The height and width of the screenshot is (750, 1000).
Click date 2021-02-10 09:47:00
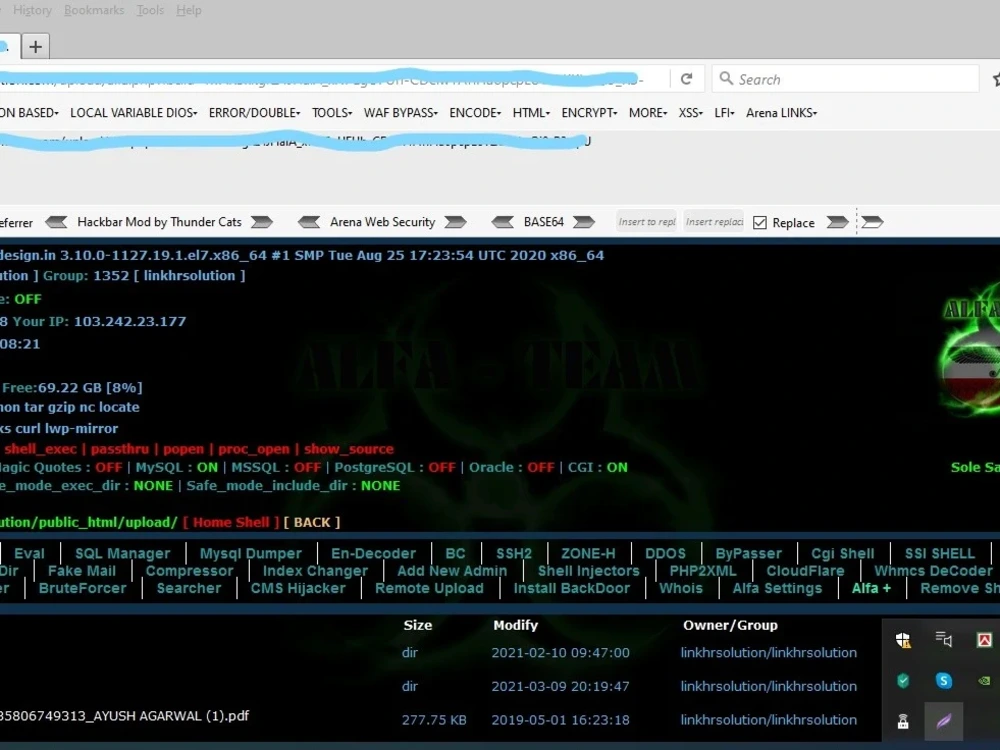[560, 652]
